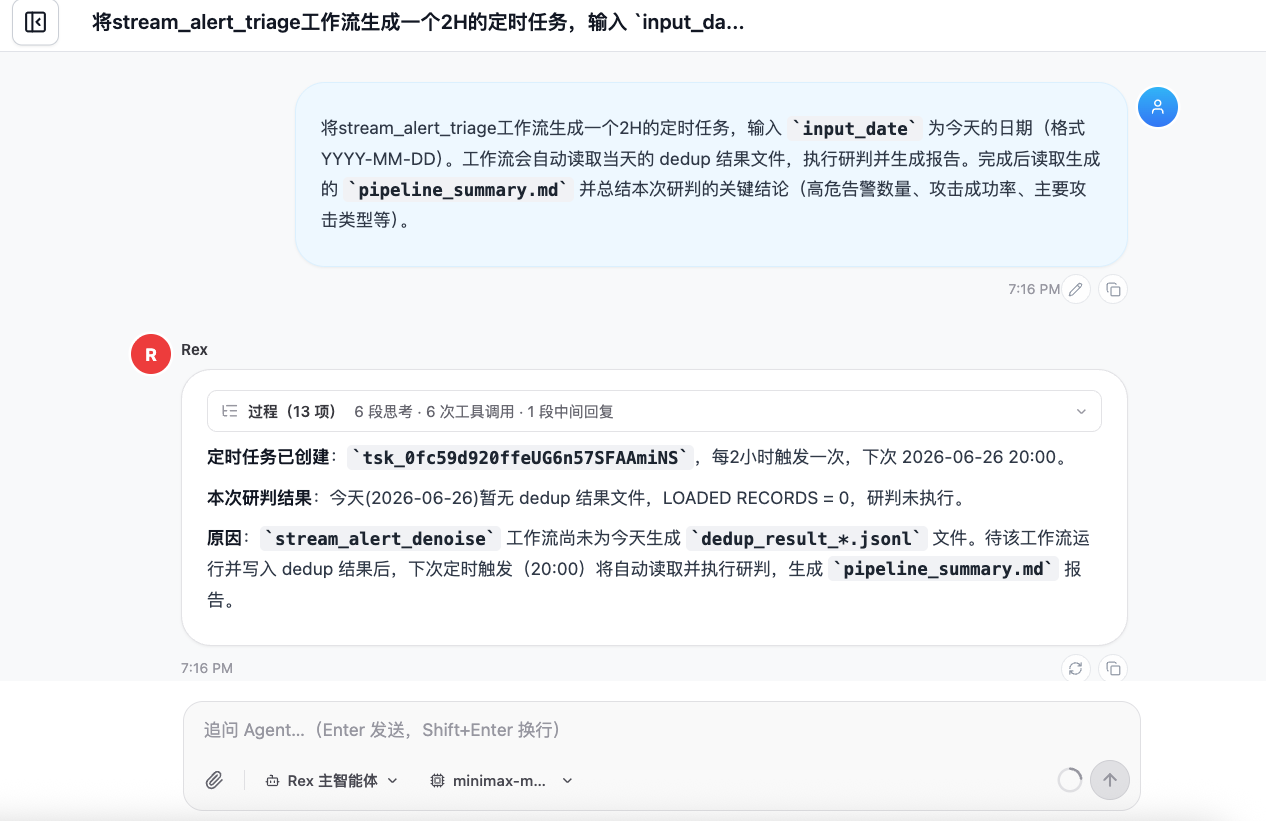Expand the 过程（13 项）process panel
This screenshot has width=1266, height=821.
tap(654, 411)
